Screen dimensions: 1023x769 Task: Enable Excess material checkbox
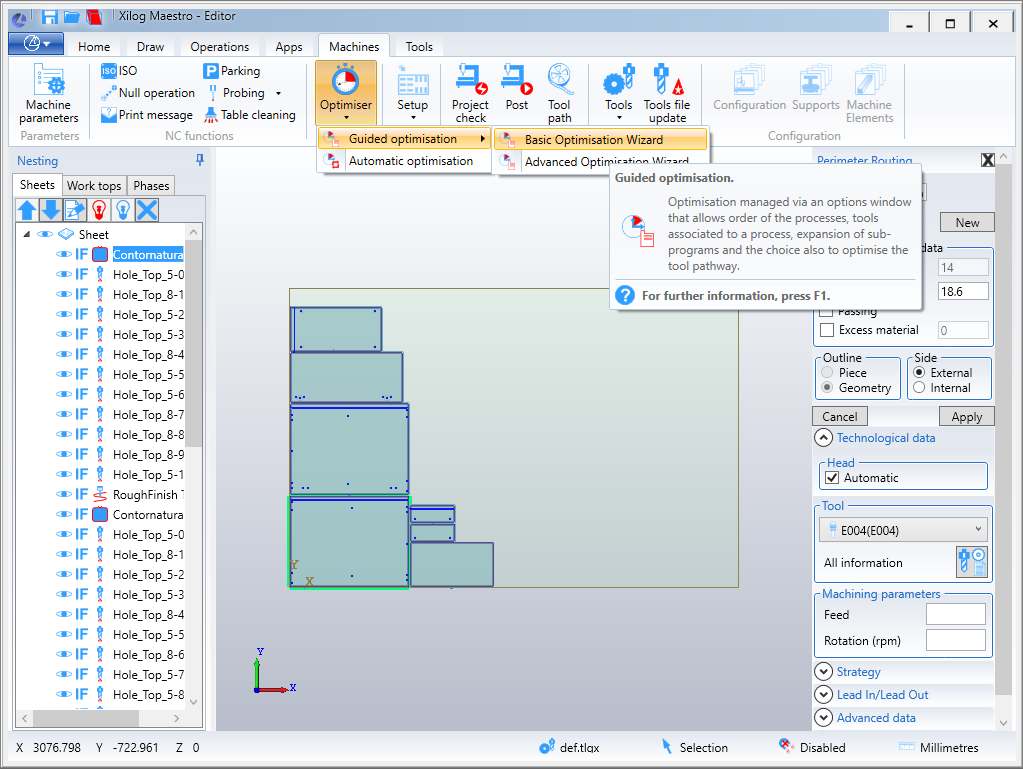[827, 330]
